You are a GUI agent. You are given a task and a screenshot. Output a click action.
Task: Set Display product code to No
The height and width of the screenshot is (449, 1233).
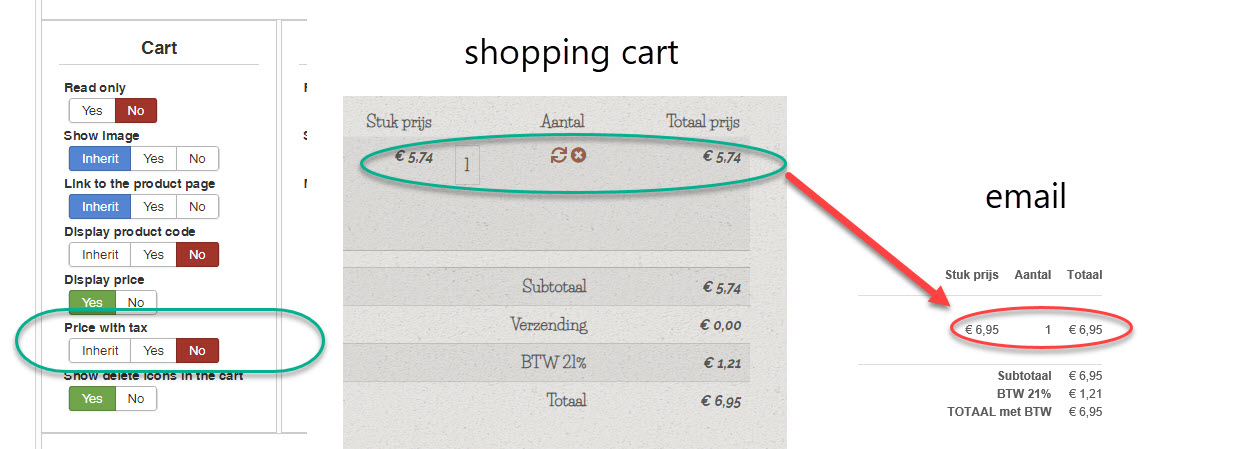coord(197,255)
